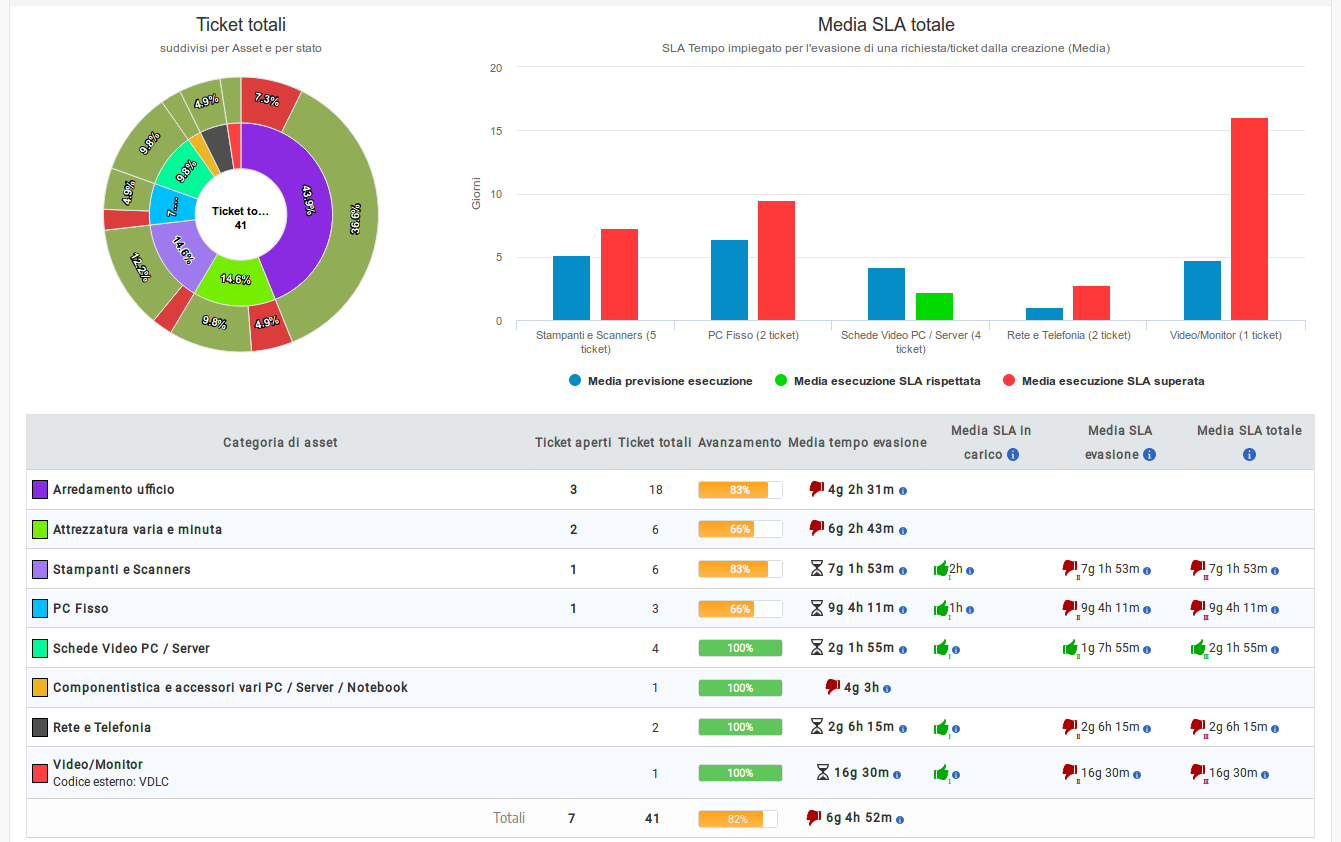Click Ticket aperti column header
The height and width of the screenshot is (842, 1341).
(573, 442)
